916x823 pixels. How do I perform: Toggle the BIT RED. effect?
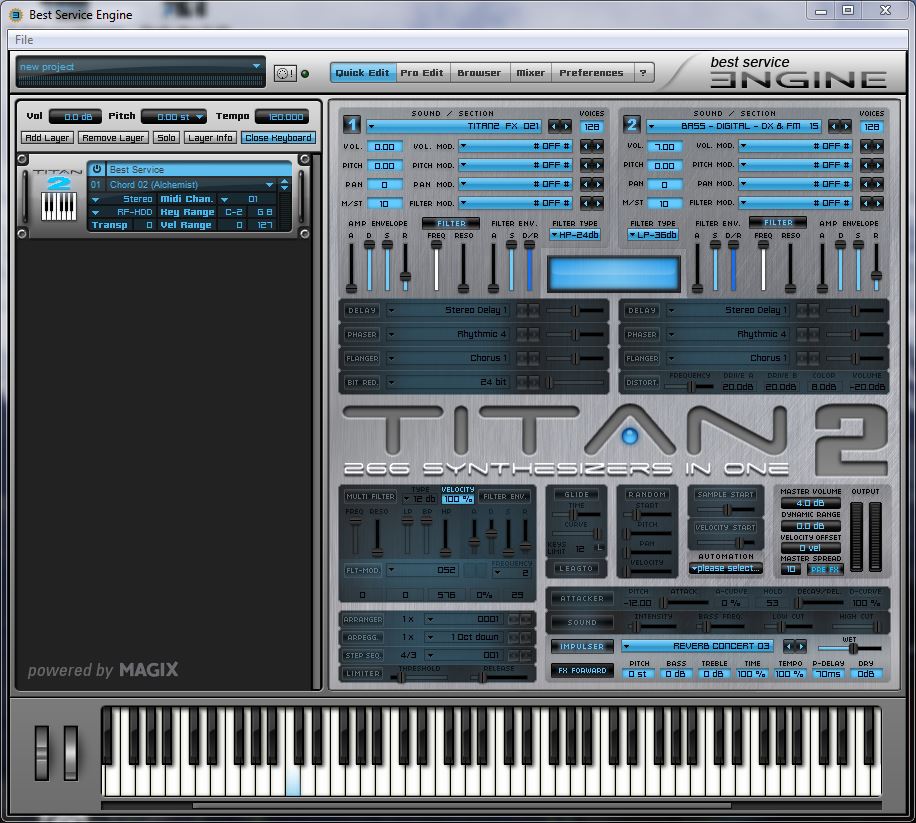(362, 382)
